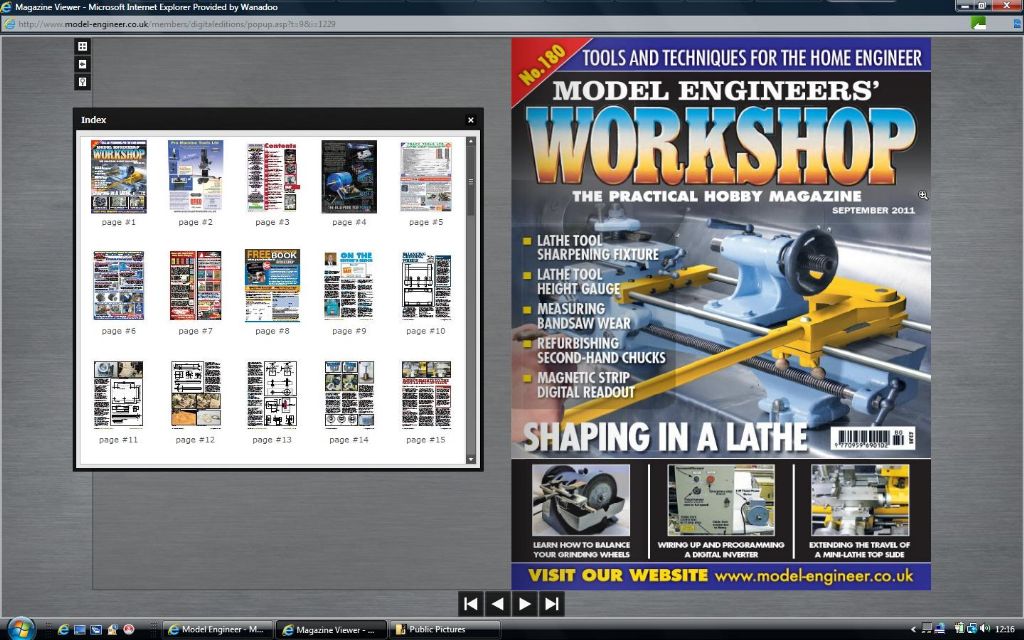Click the Index panel title
This screenshot has width=1024, height=640.
93,120
